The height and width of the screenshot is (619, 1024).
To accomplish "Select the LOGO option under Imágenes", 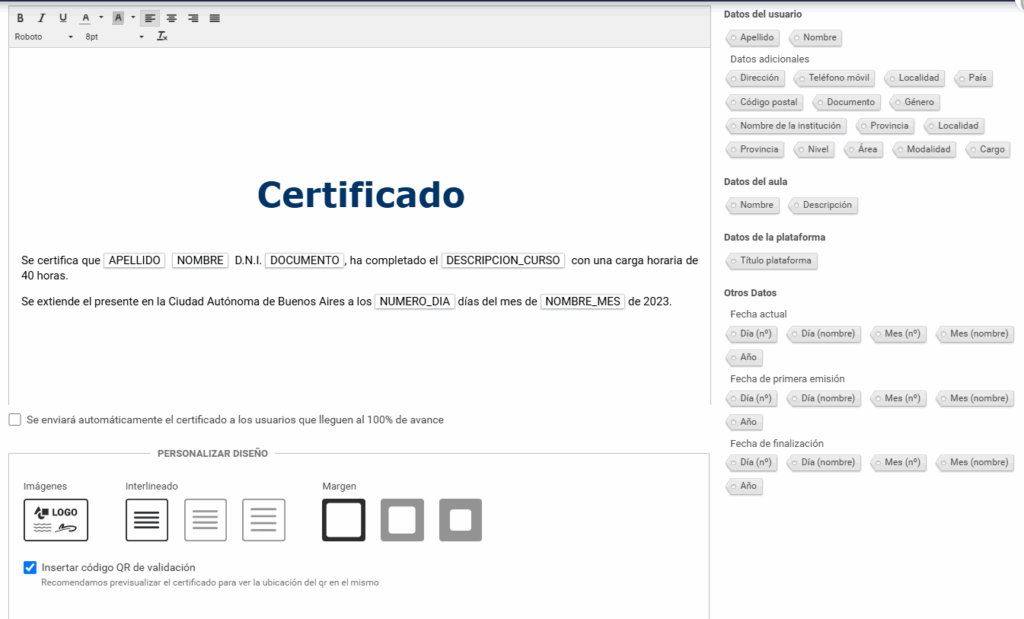I will (55, 519).
